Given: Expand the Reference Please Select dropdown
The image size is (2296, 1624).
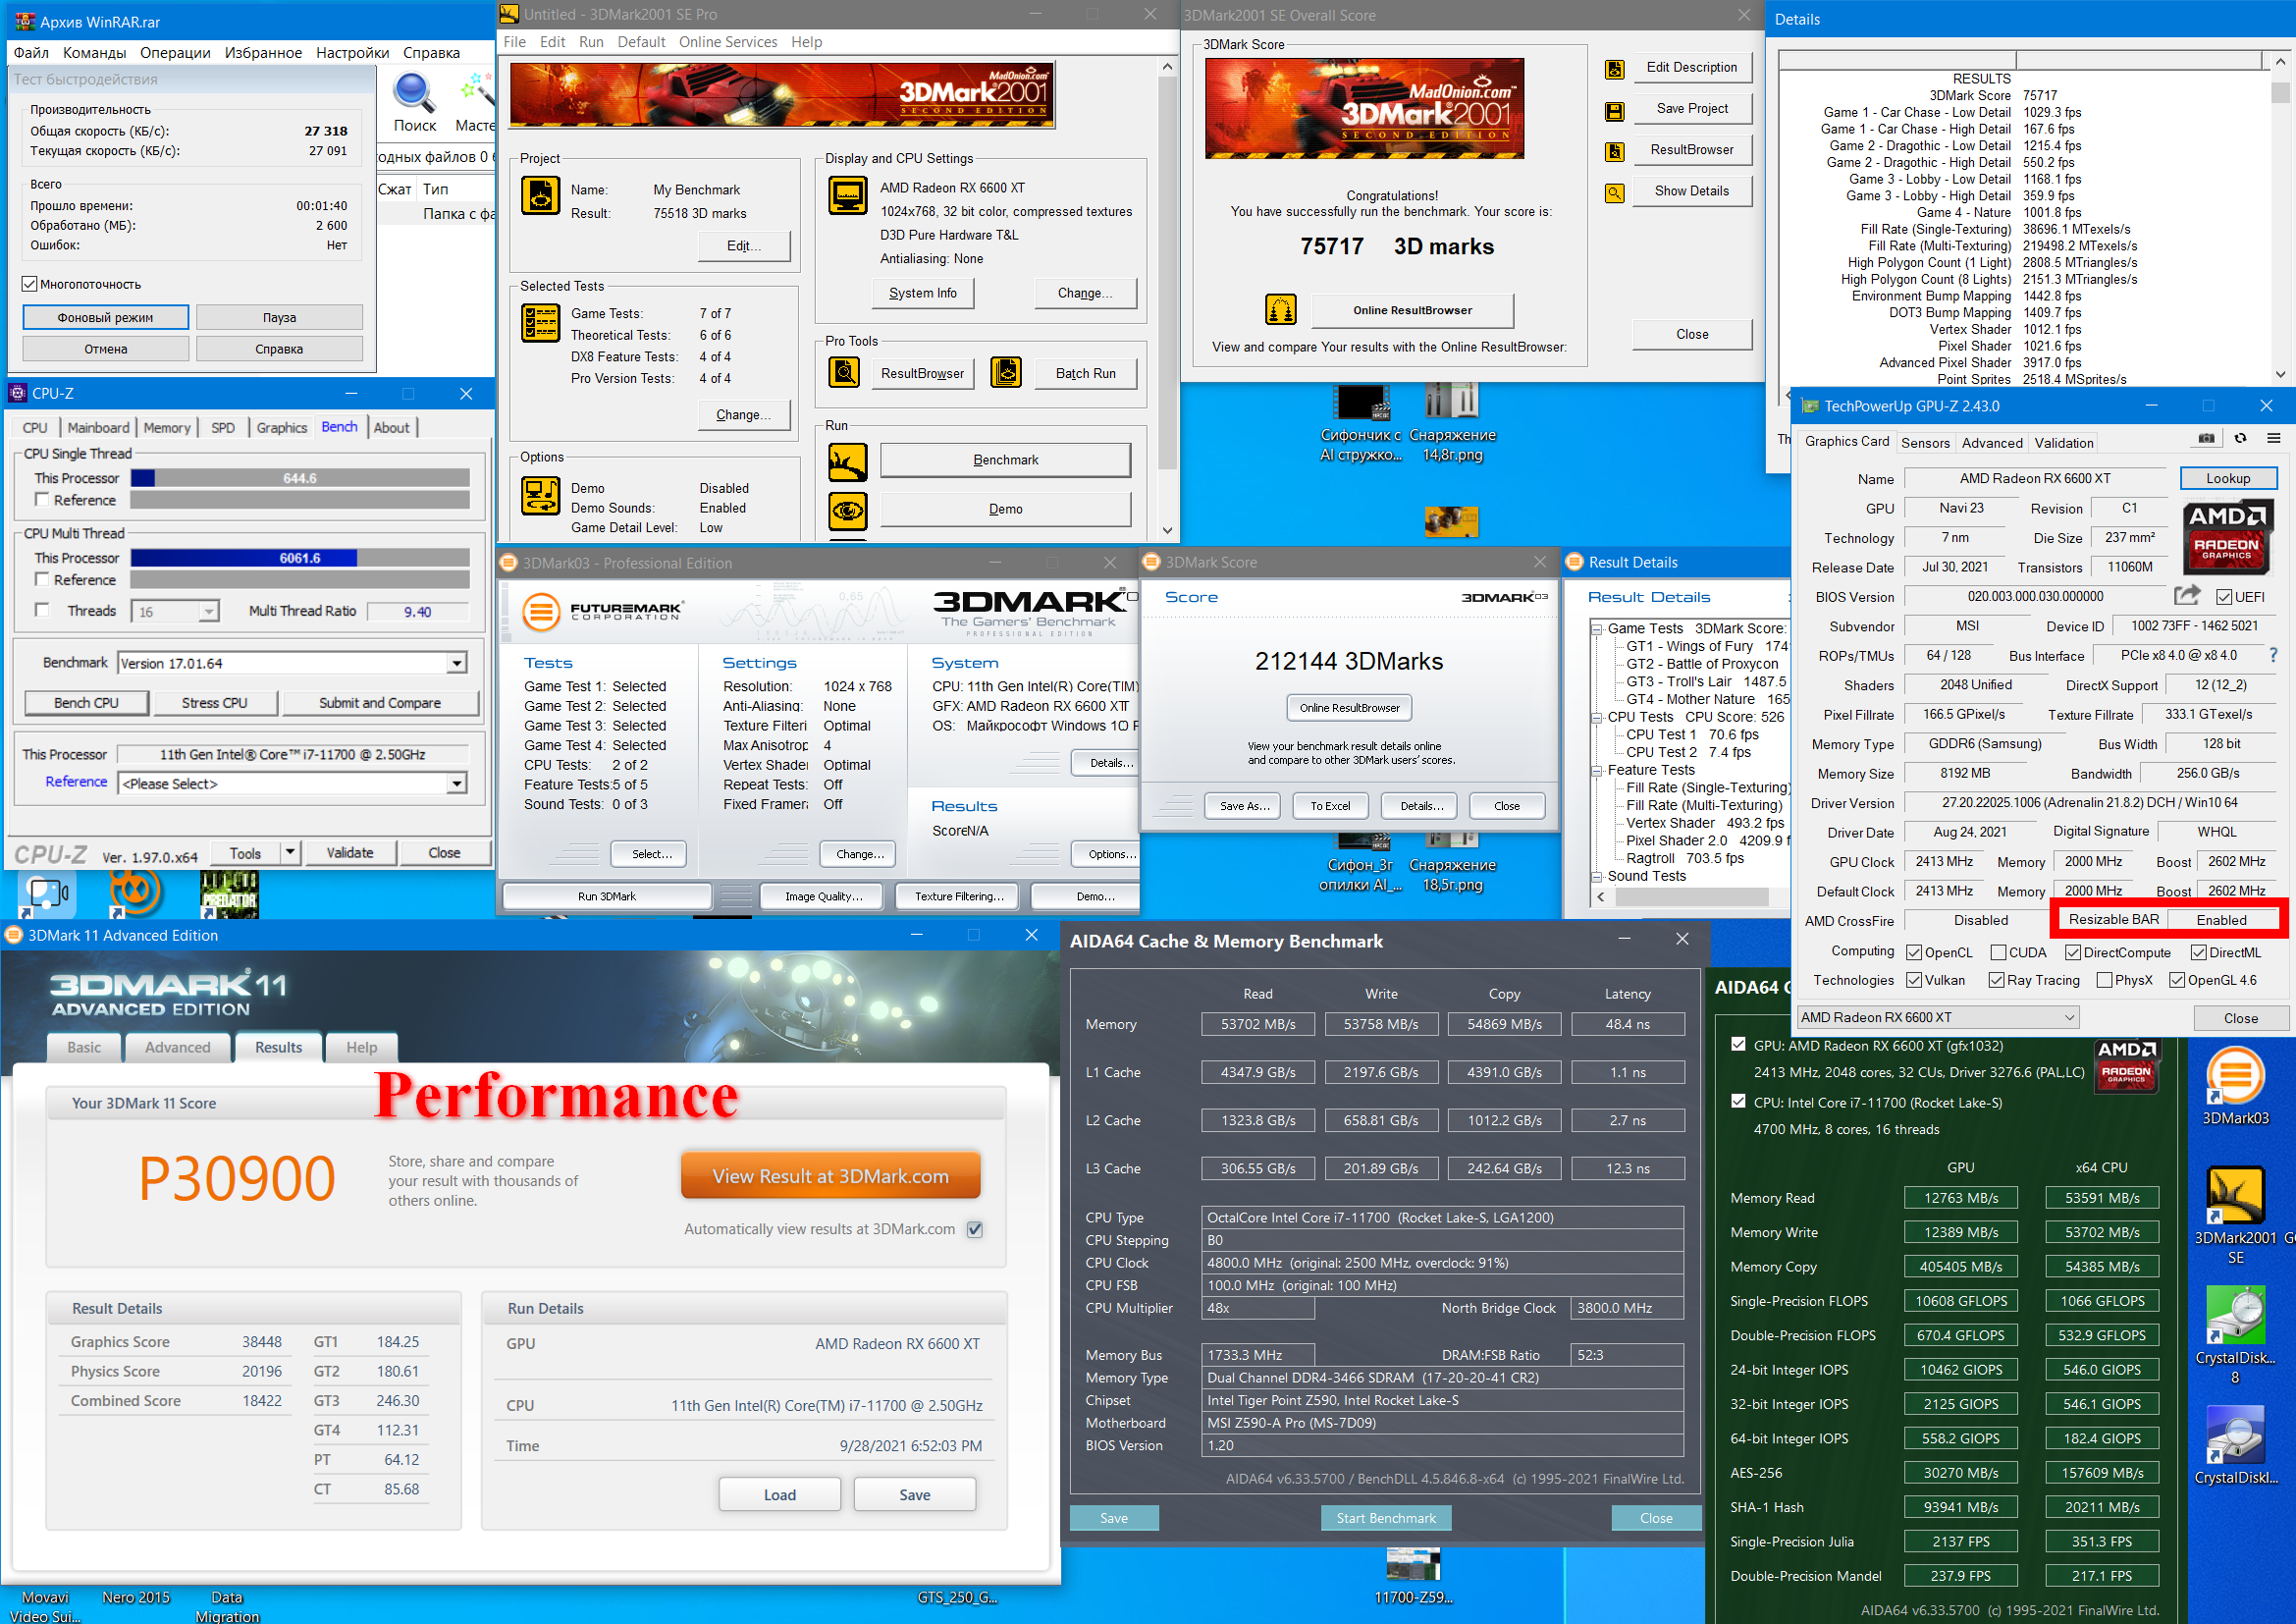Looking at the screenshot, I should pyautogui.click(x=456, y=783).
